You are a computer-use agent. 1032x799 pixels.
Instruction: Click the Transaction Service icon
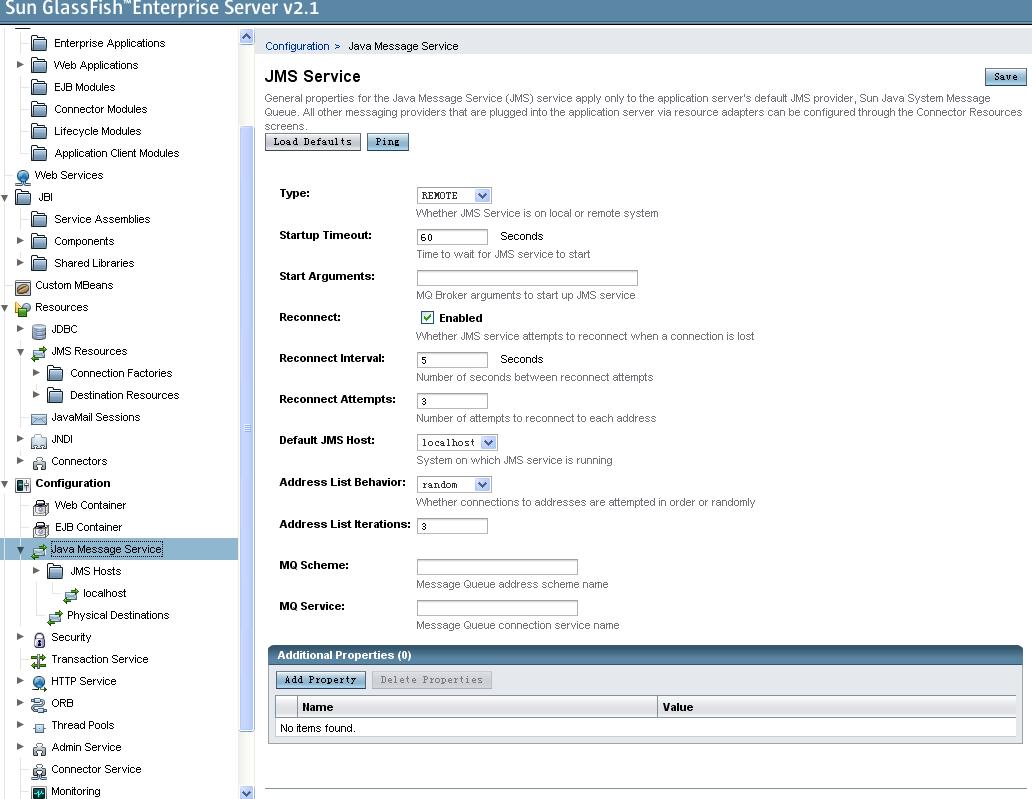pos(39,661)
